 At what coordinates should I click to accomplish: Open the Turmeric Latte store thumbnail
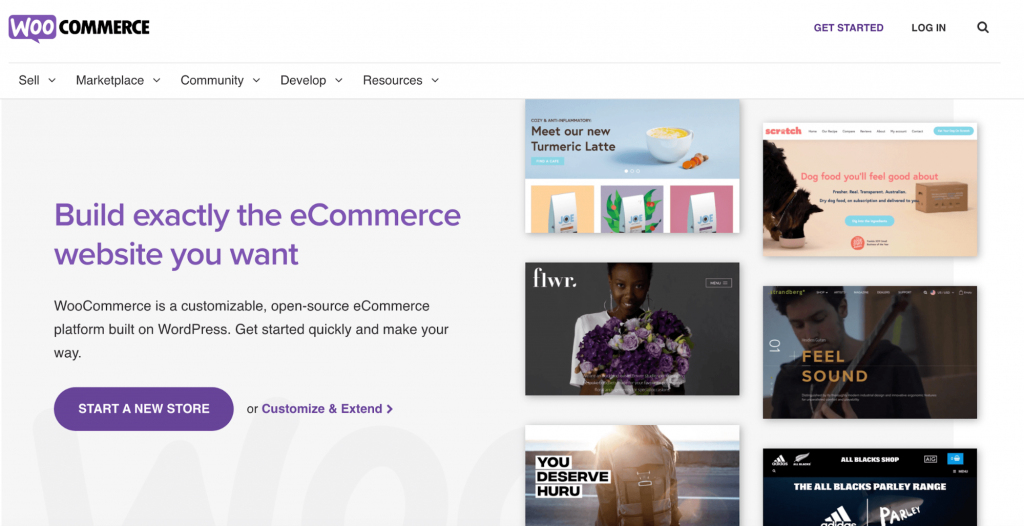pos(632,166)
